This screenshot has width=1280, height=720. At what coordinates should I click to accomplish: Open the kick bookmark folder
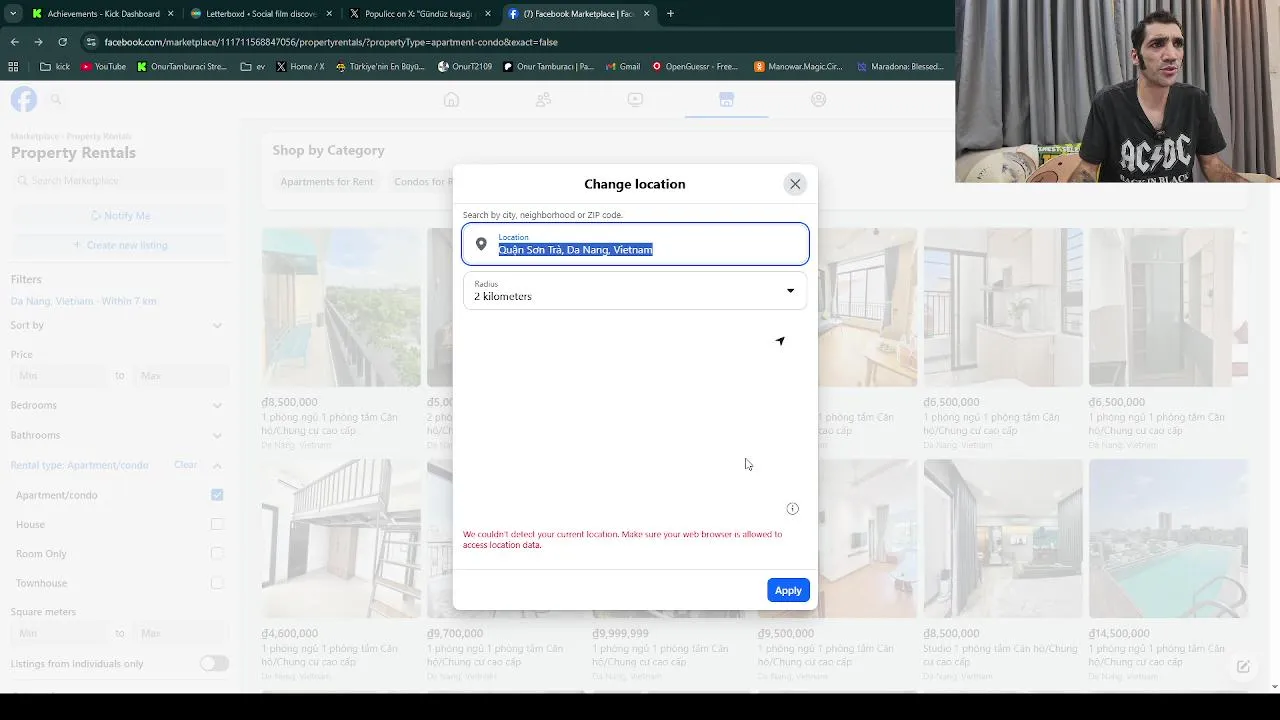[55, 67]
